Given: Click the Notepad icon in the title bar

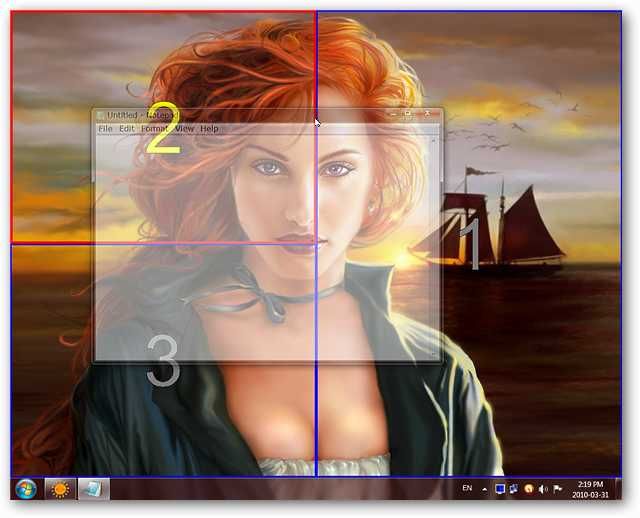Looking at the screenshot, I should click(100, 116).
